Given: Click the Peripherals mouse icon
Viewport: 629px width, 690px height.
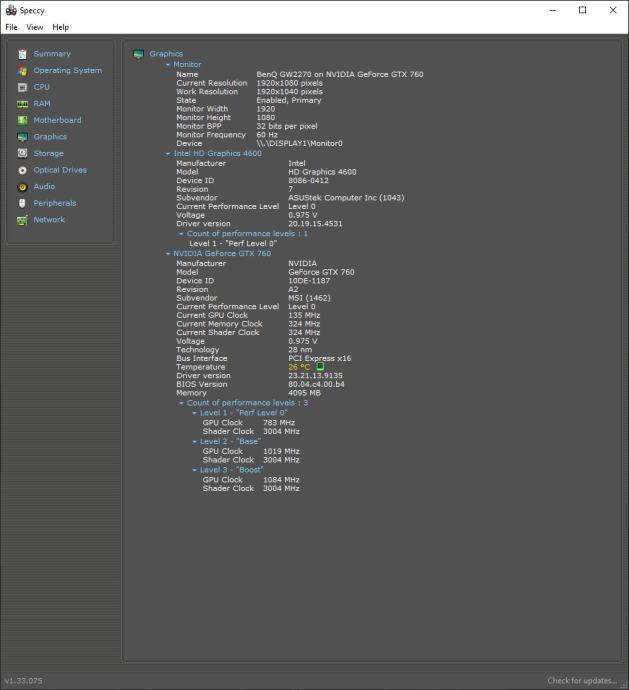Looking at the screenshot, I should (22, 203).
